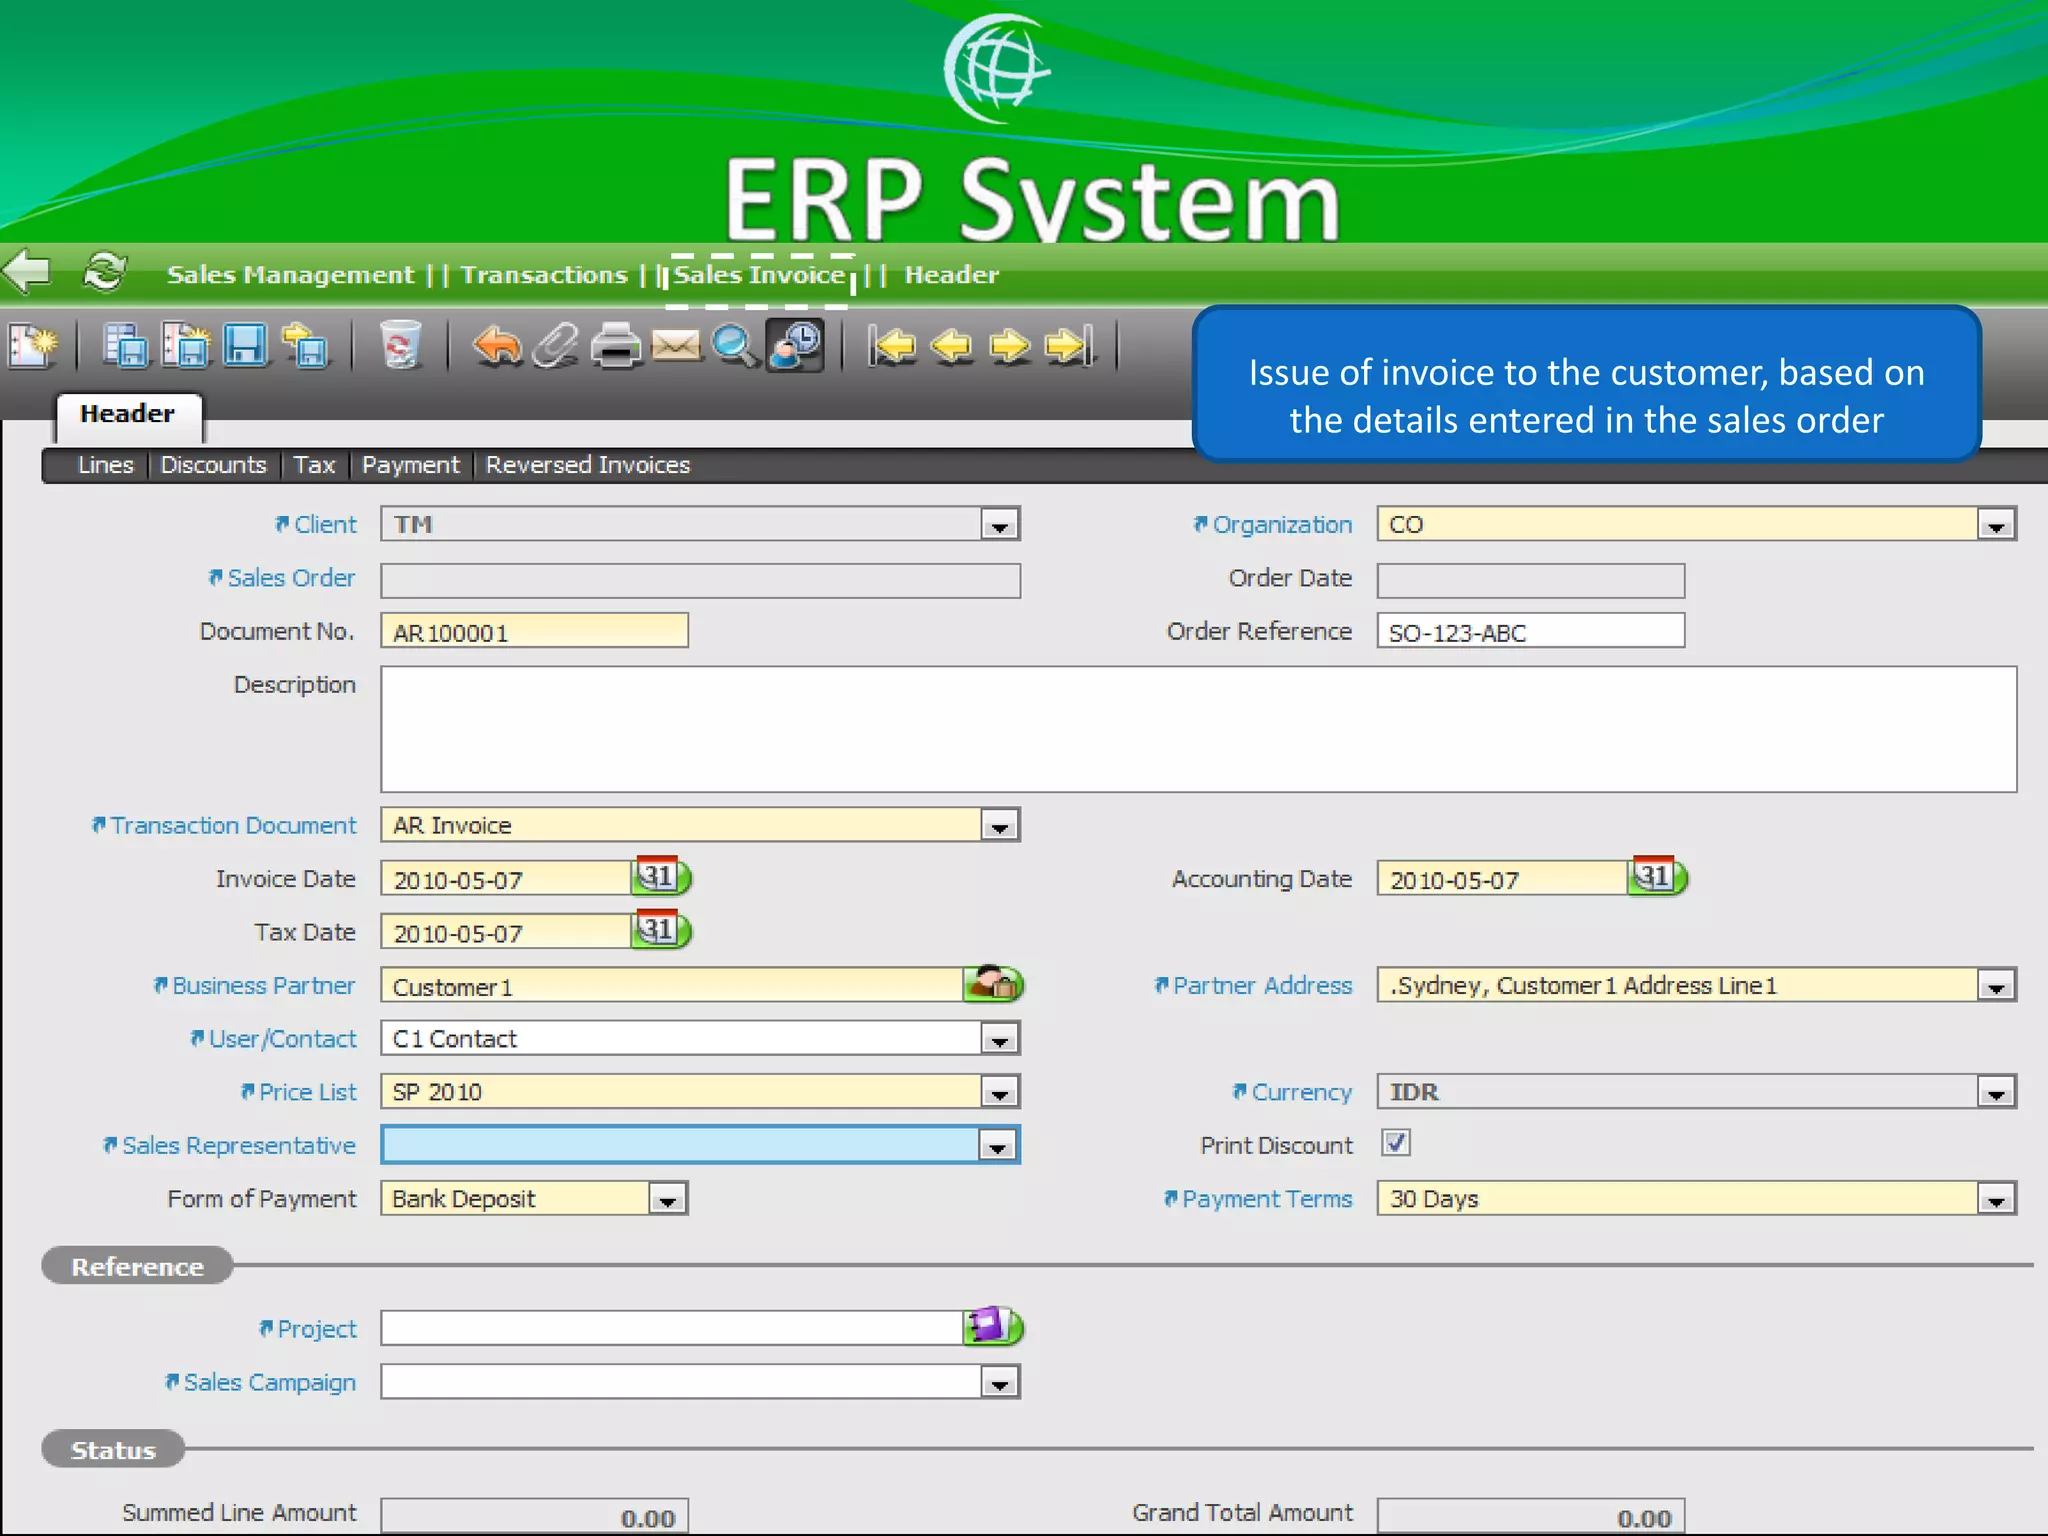Click the Summed Line Amount field
The width and height of the screenshot is (2048, 1536).
coord(534,1516)
